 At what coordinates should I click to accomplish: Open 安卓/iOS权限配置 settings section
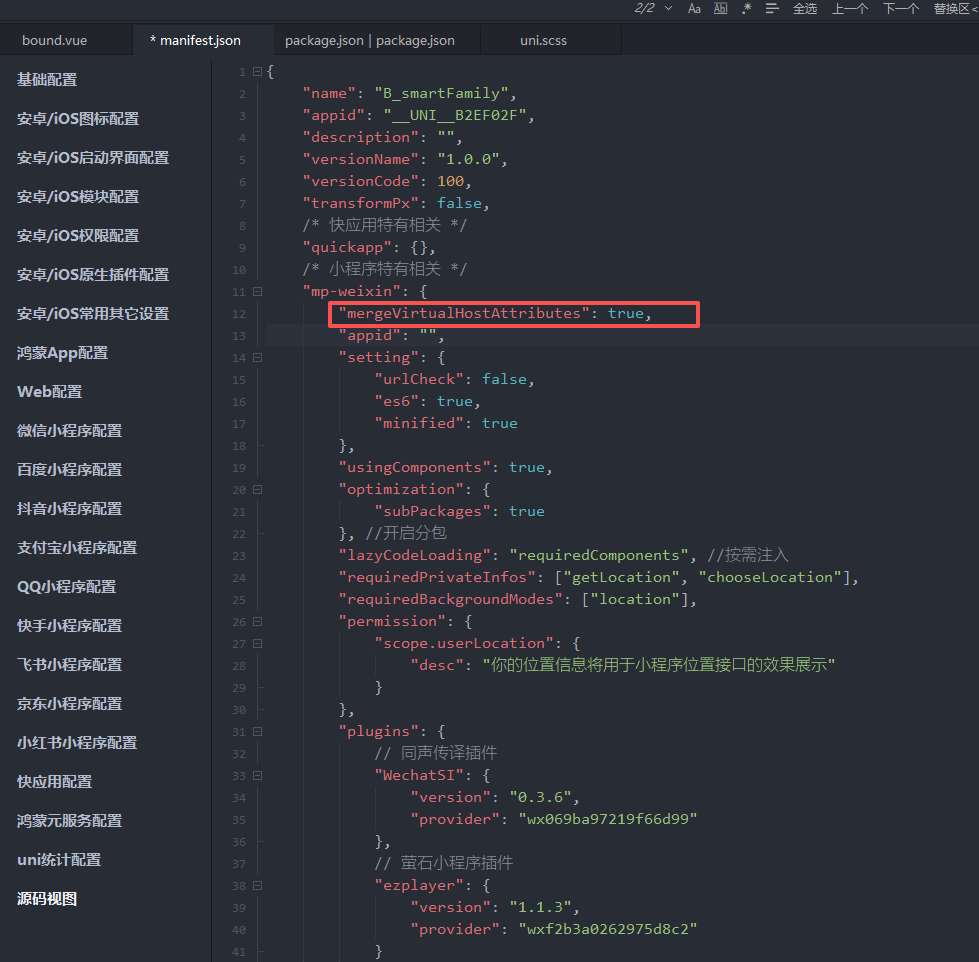click(78, 235)
